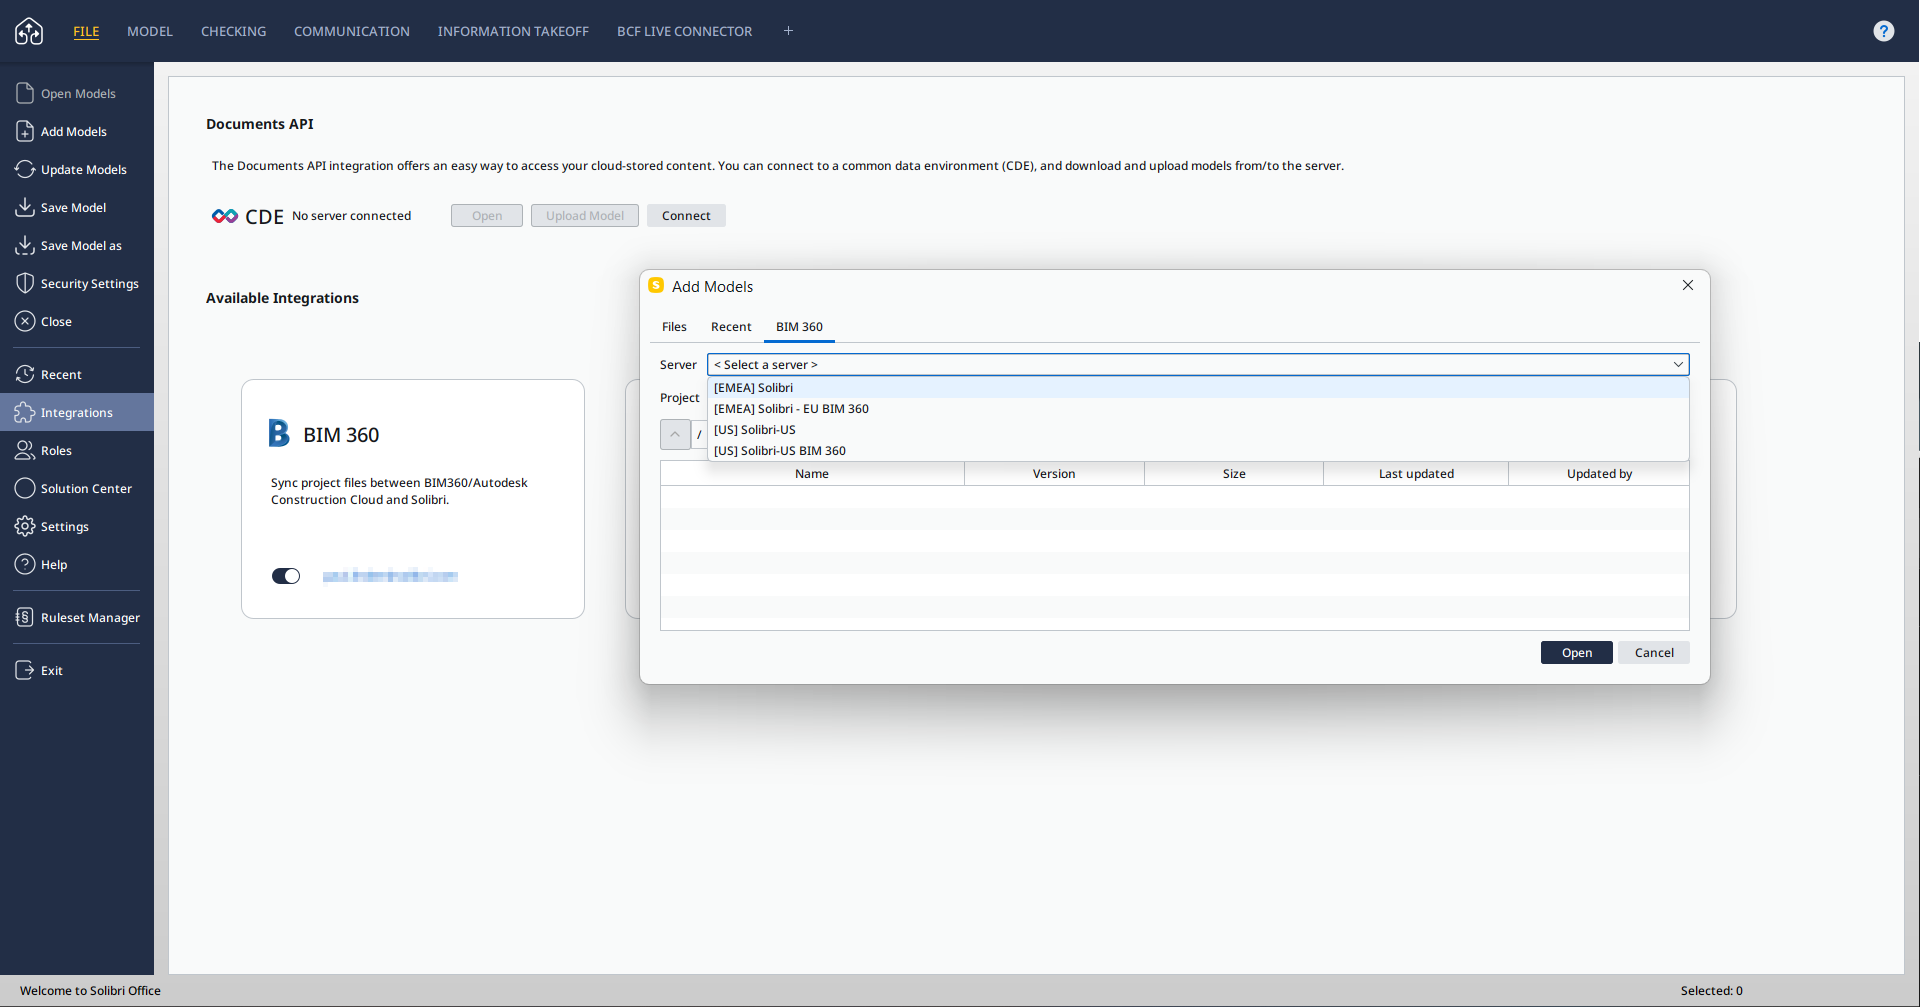Open the MODEL menu
1920x1007 pixels.
[x=150, y=31]
